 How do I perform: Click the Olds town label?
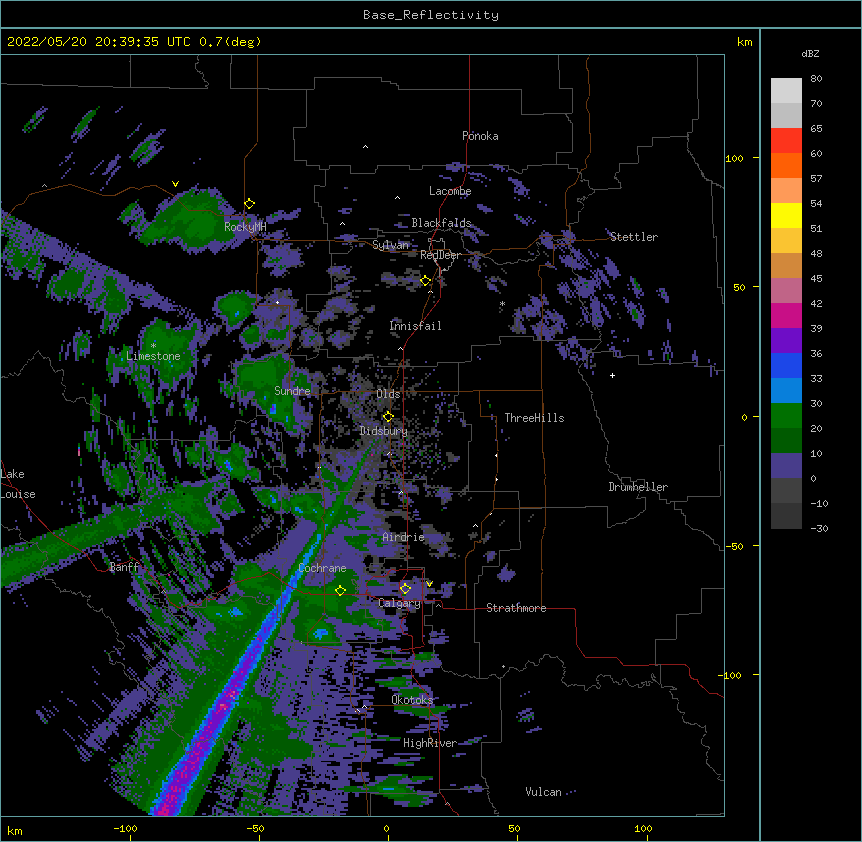click(x=388, y=394)
